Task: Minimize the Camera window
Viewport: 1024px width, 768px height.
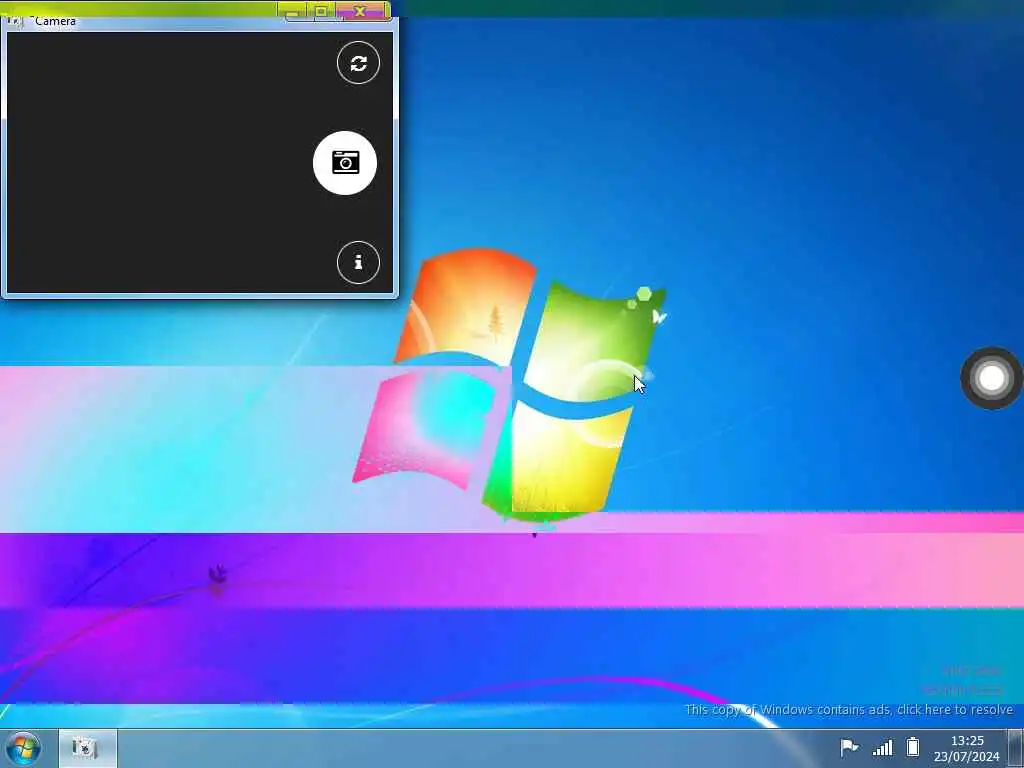Action: [293, 11]
